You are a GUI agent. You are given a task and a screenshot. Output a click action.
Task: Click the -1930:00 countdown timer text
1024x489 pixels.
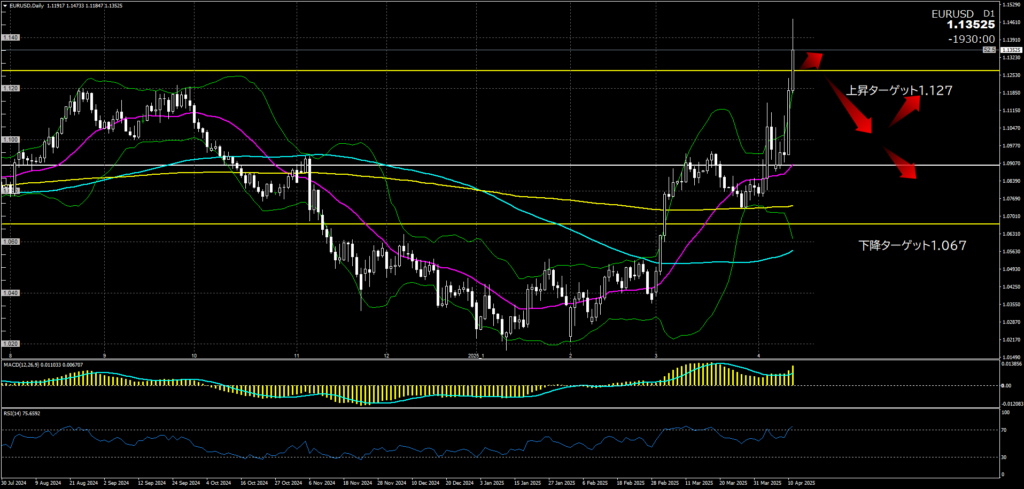[983, 39]
